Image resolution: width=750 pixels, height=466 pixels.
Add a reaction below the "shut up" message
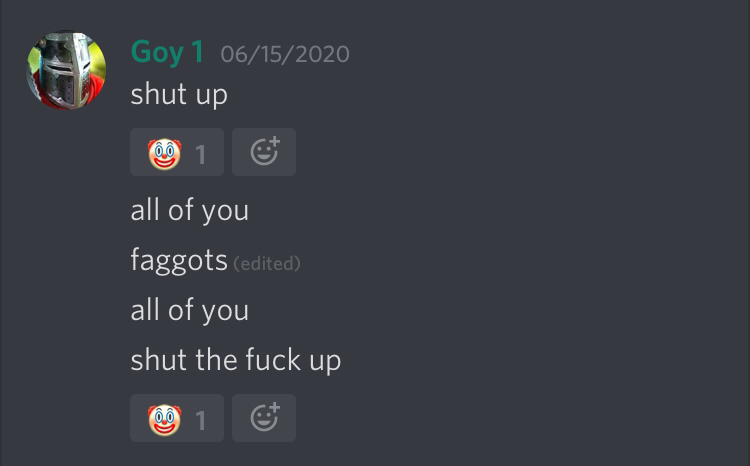tap(264, 152)
